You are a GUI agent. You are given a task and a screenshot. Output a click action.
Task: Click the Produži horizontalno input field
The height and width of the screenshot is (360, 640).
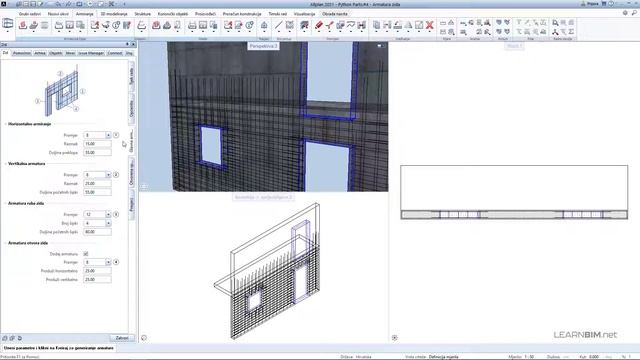point(97,271)
